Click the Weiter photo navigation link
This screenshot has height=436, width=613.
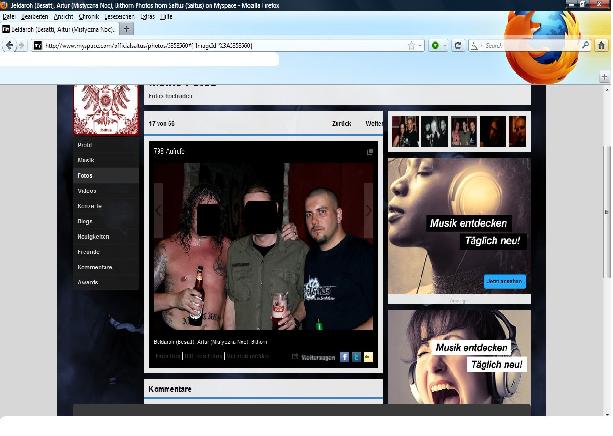coord(374,124)
